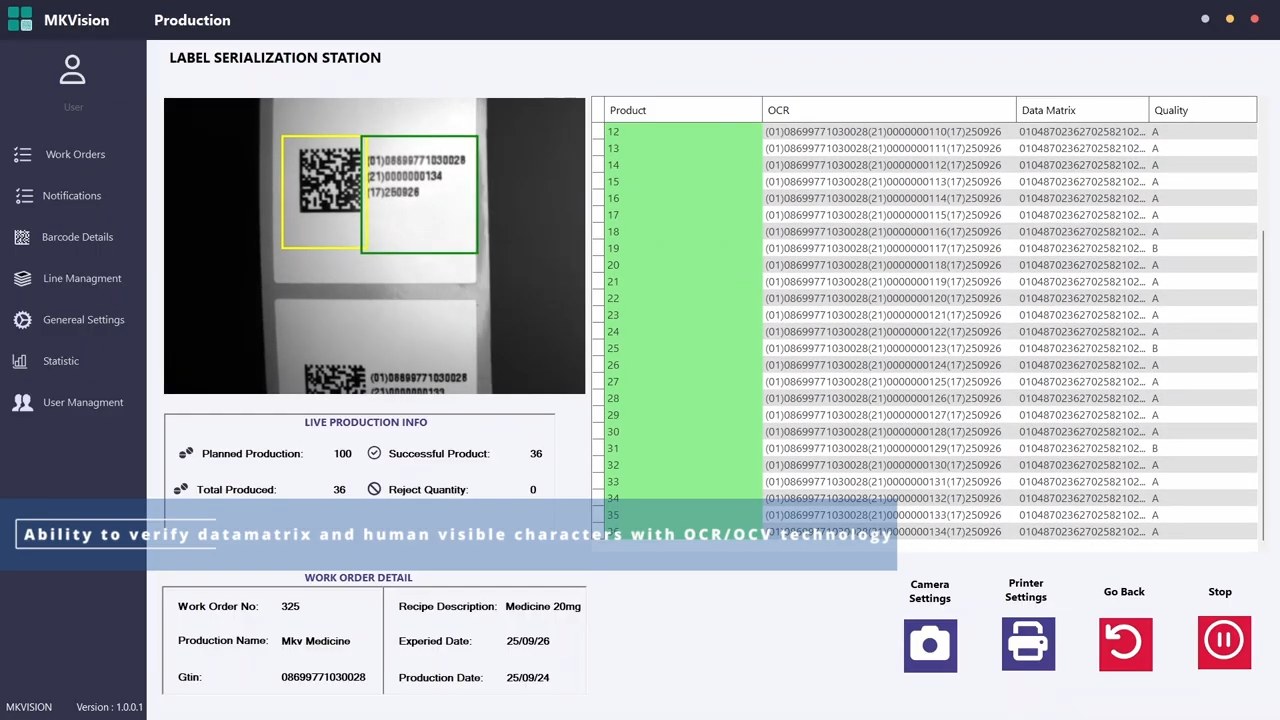
Task: Click the Successful Product checkmark icon
Action: coord(374,453)
